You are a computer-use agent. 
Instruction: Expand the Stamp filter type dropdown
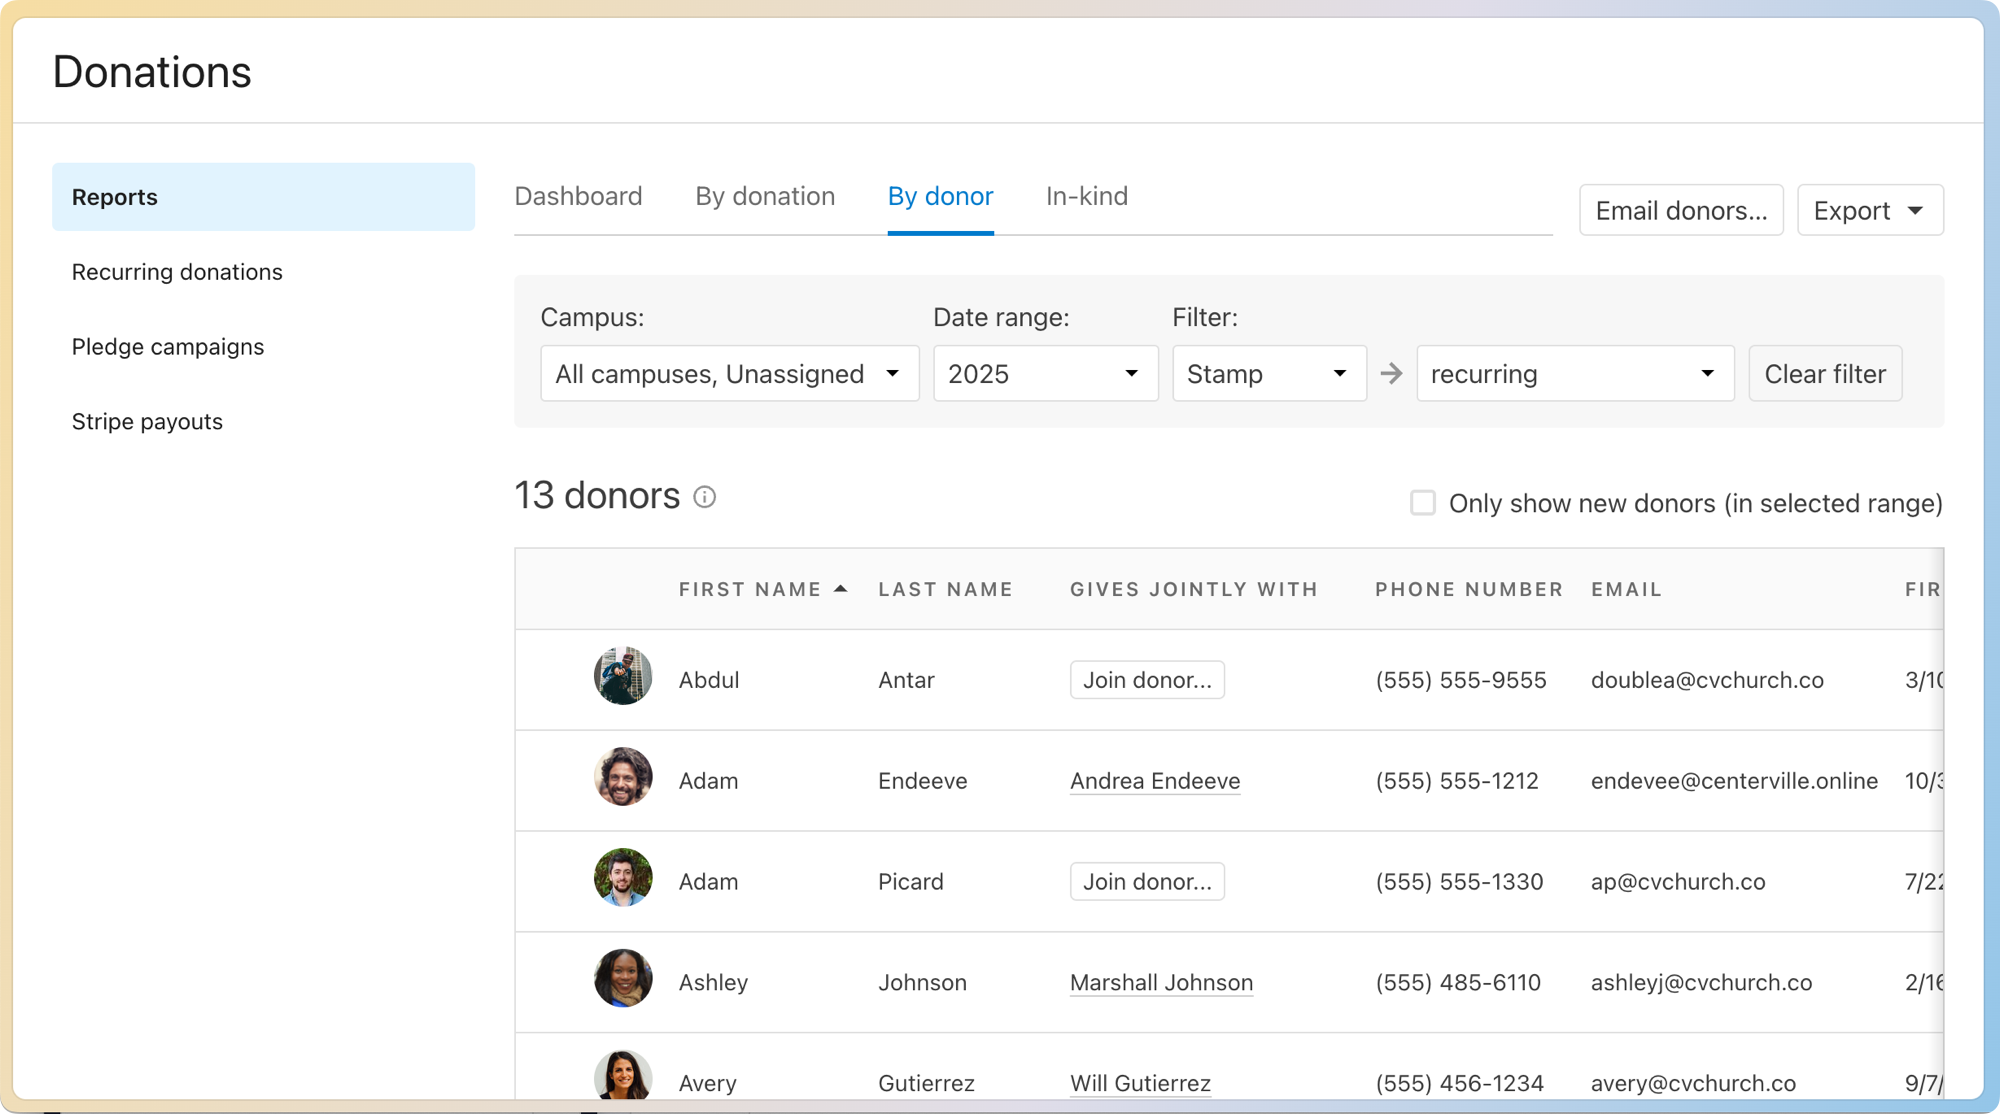1268,374
